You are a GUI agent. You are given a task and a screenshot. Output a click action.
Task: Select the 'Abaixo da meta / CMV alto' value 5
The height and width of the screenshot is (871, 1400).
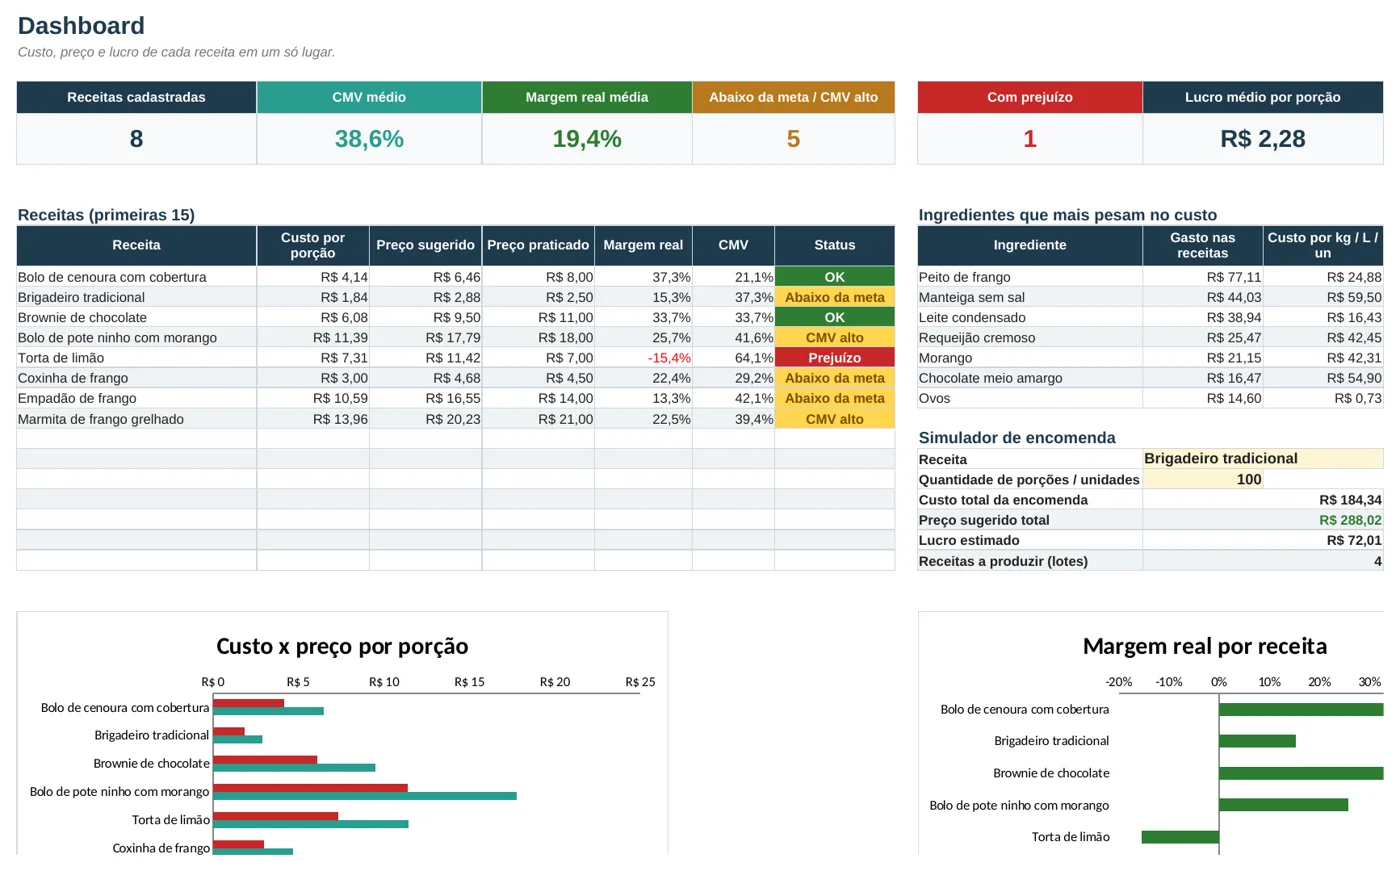tap(793, 139)
